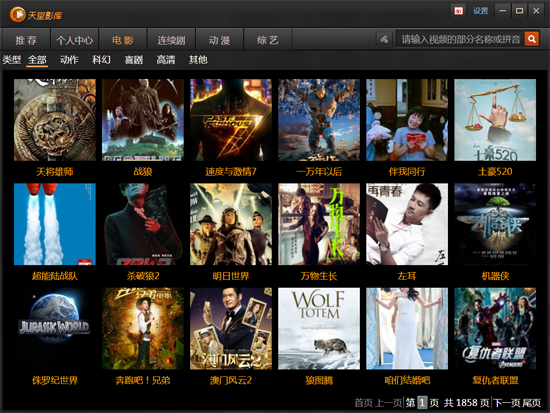Click the page number box showing 1

[x=422, y=402]
